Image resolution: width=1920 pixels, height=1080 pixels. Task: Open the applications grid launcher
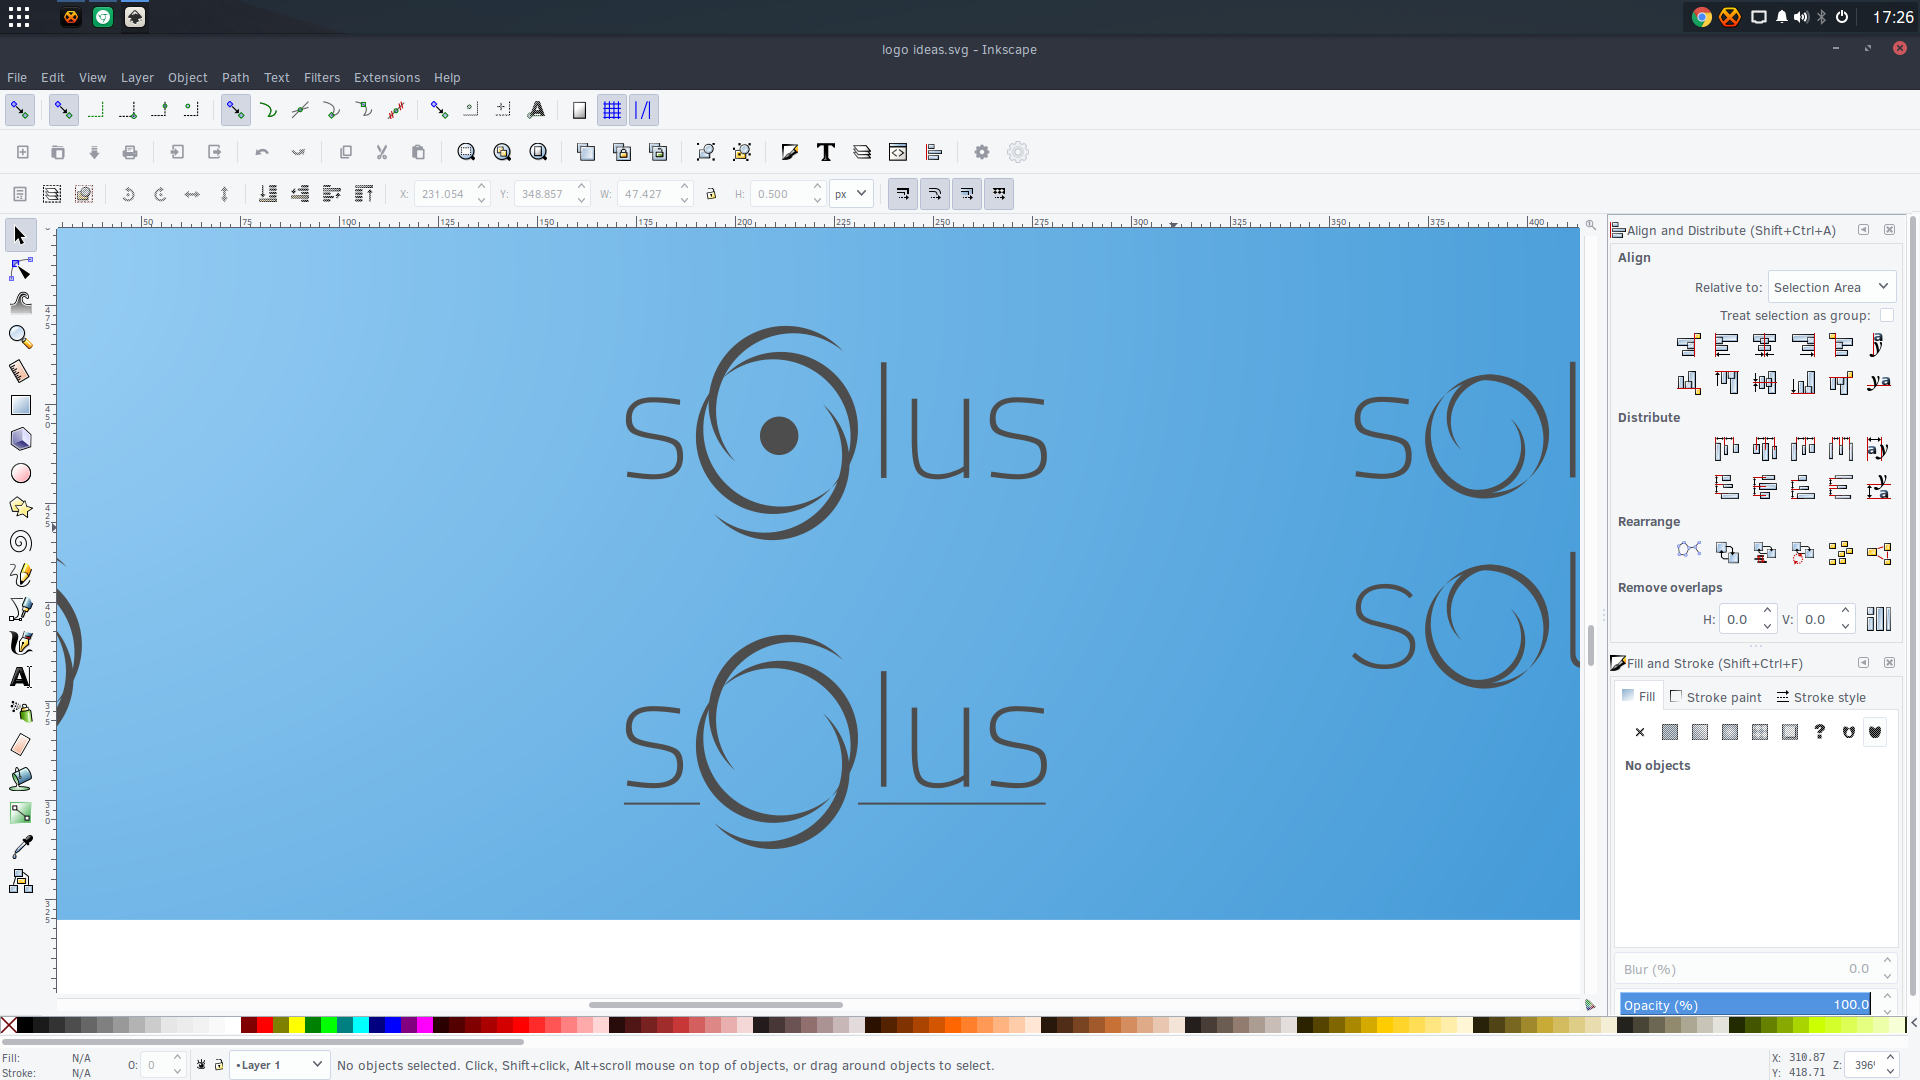(x=19, y=17)
